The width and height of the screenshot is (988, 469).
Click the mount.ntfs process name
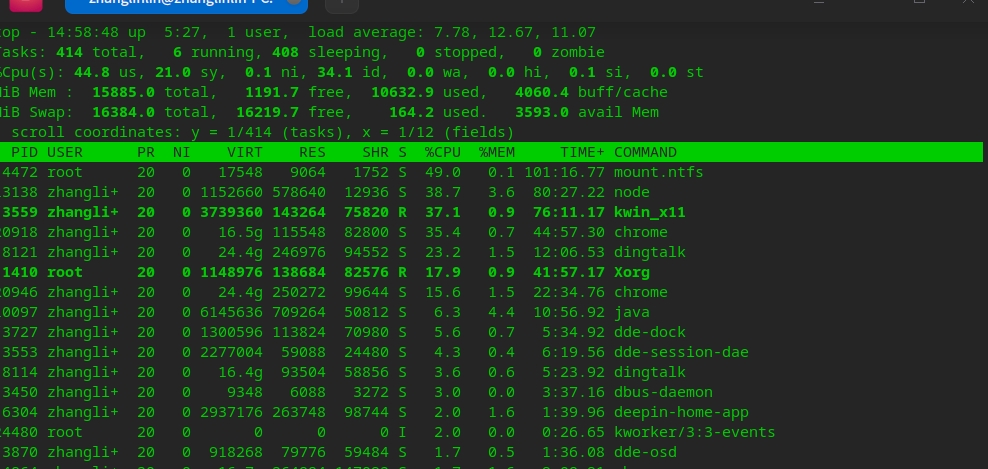pyautogui.click(x=658, y=172)
